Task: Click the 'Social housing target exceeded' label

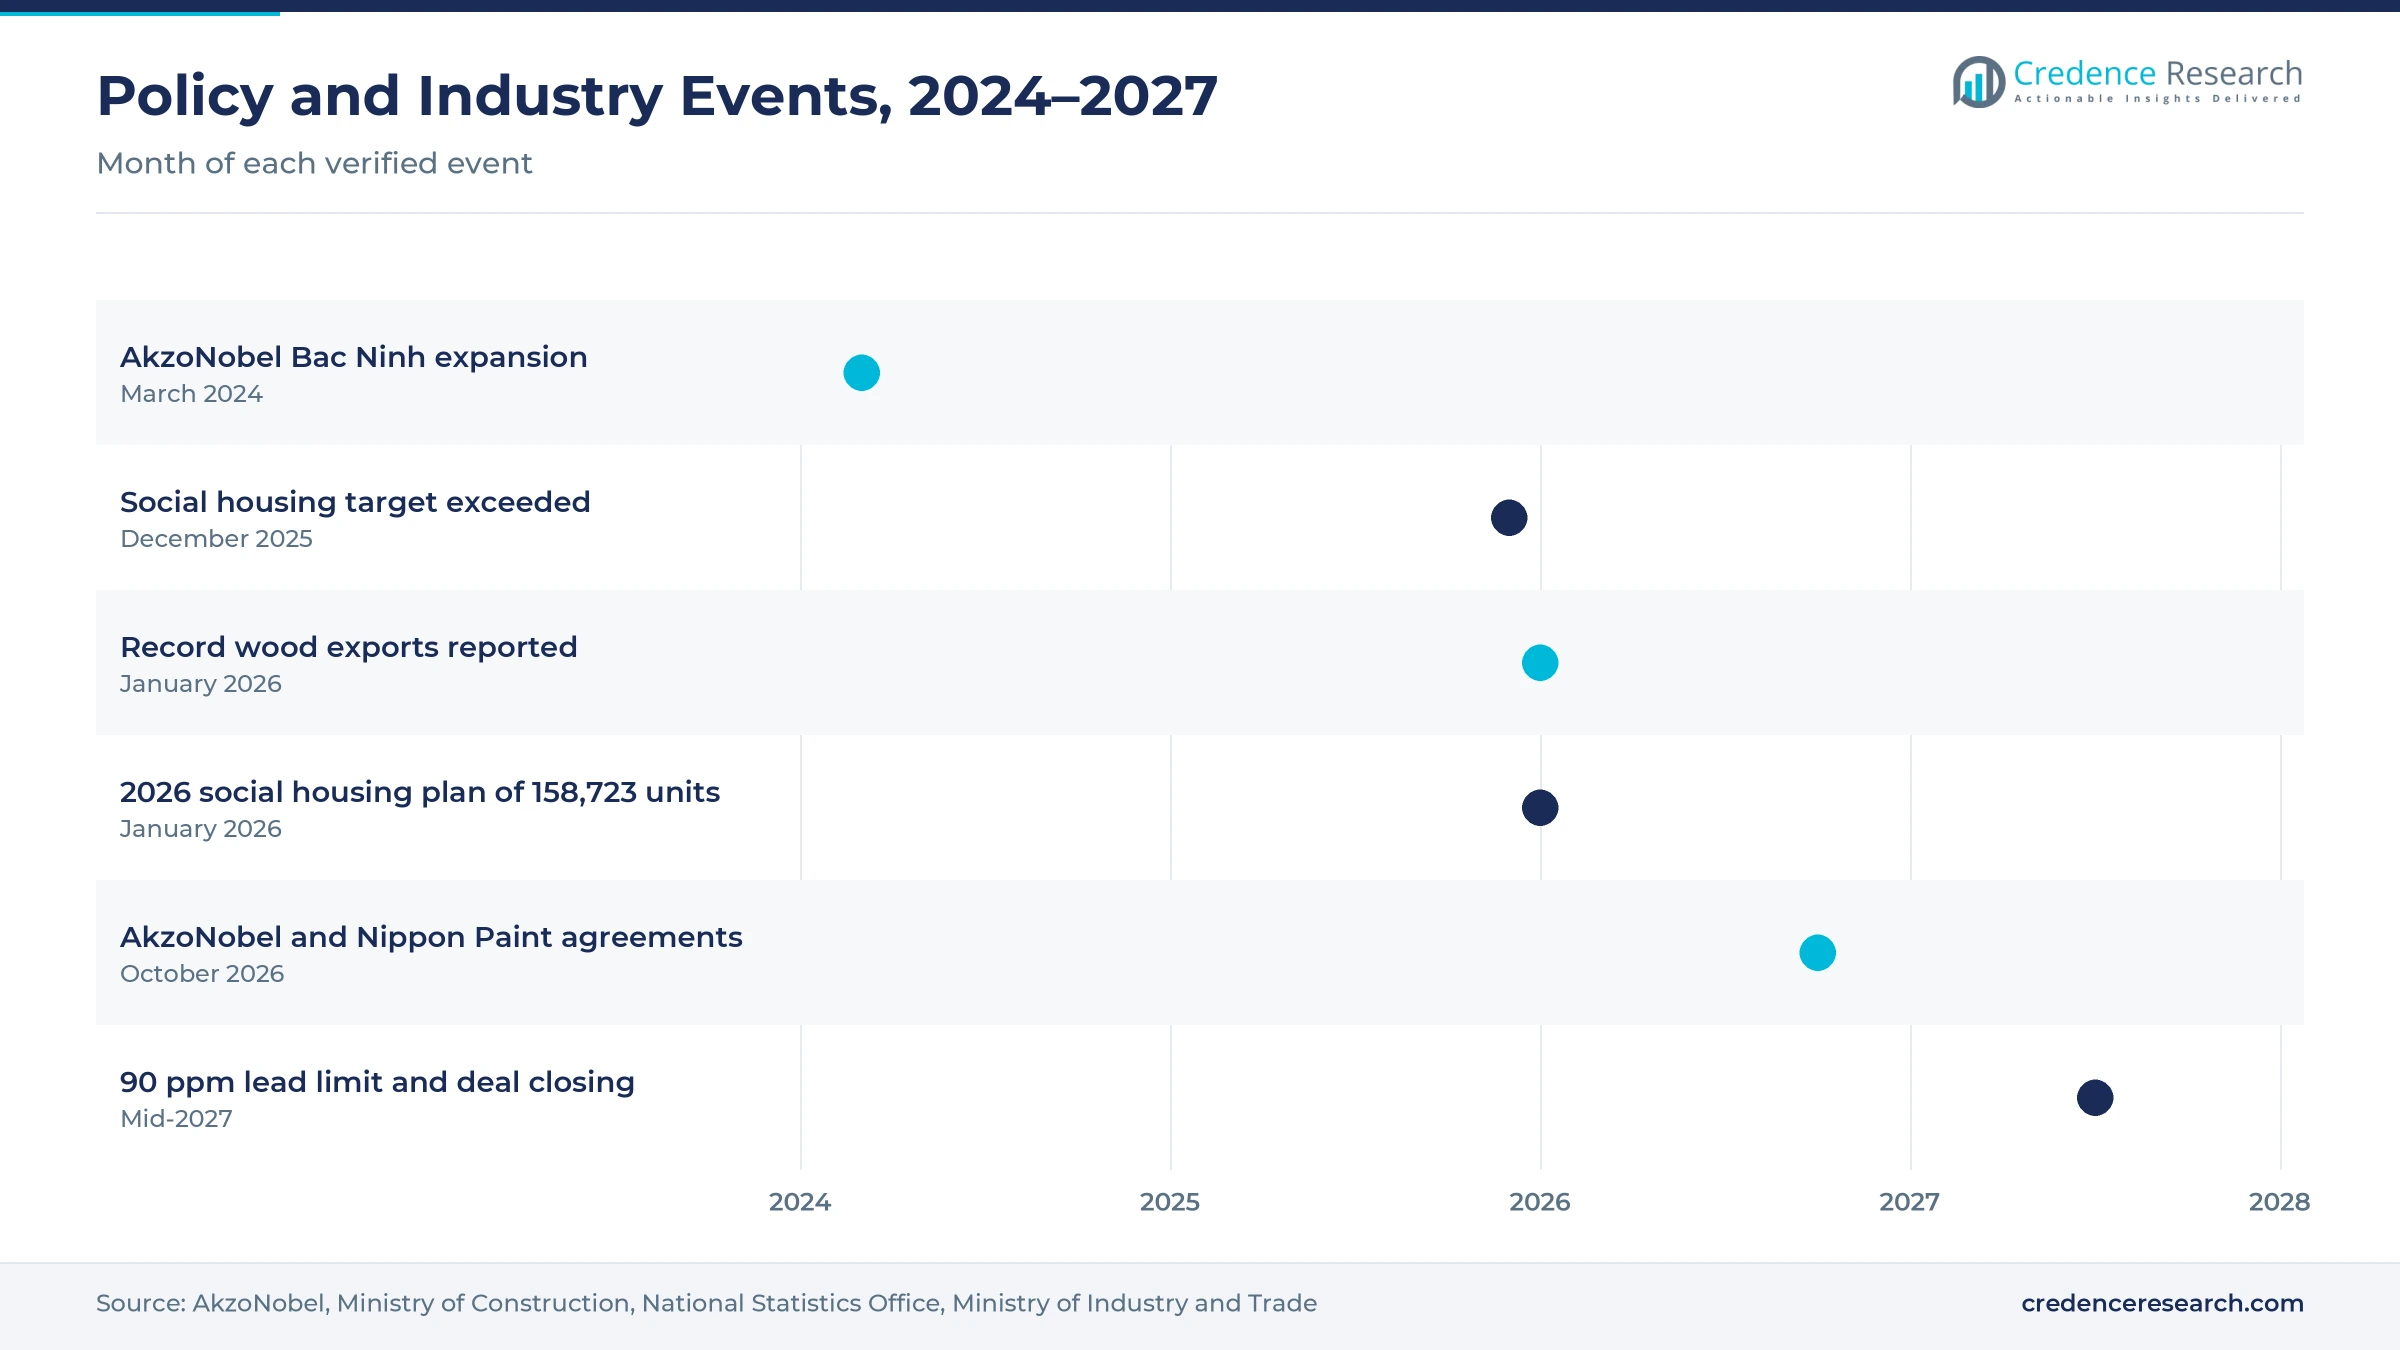Action: (355, 502)
